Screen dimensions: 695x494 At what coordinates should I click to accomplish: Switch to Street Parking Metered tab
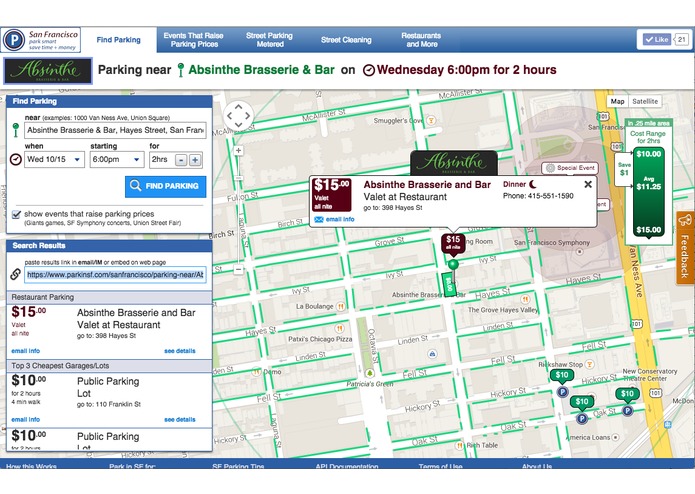tap(269, 40)
